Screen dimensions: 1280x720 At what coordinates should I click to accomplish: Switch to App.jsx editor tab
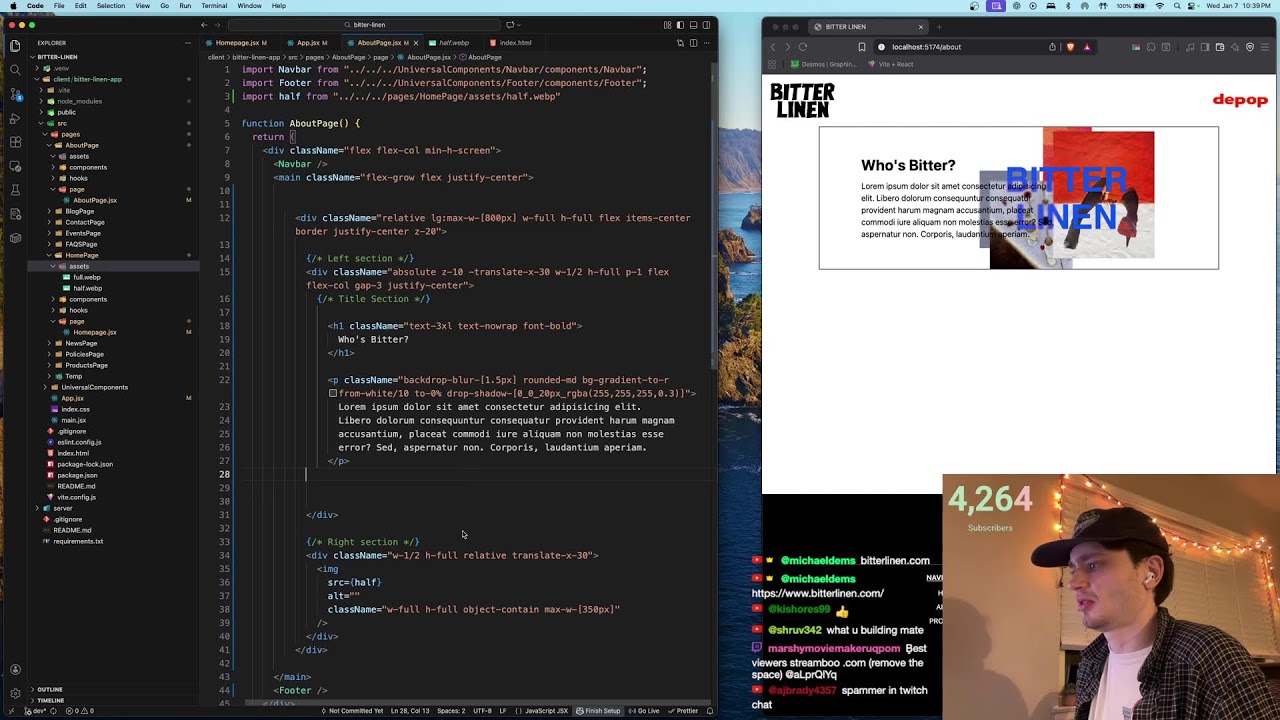click(x=311, y=43)
